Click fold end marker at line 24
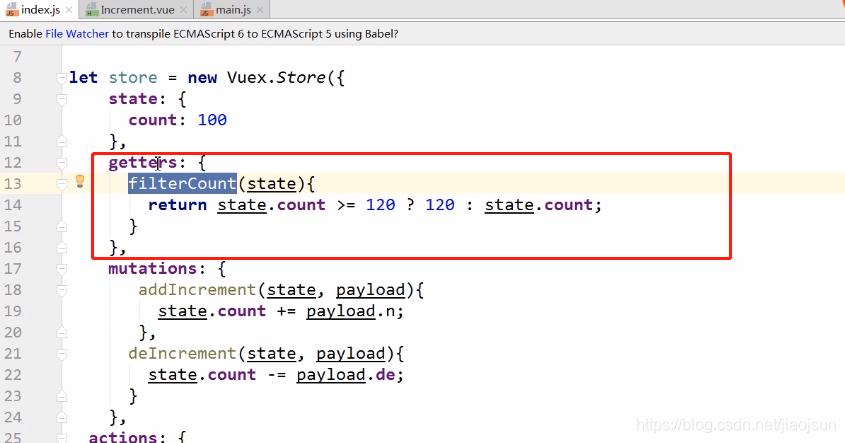 61,418
